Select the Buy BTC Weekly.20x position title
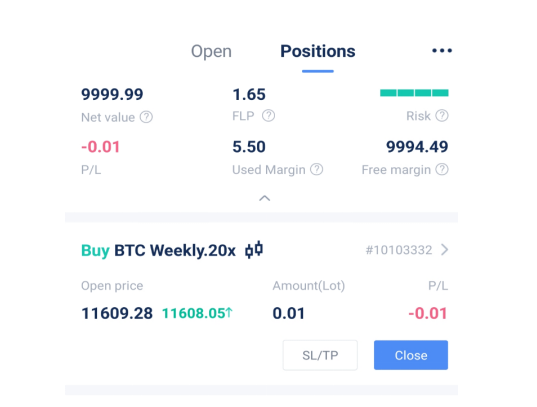The image size is (537, 407). (x=158, y=250)
